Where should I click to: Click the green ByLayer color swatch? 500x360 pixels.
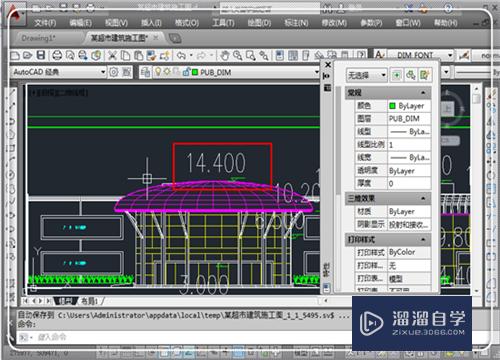(392, 106)
